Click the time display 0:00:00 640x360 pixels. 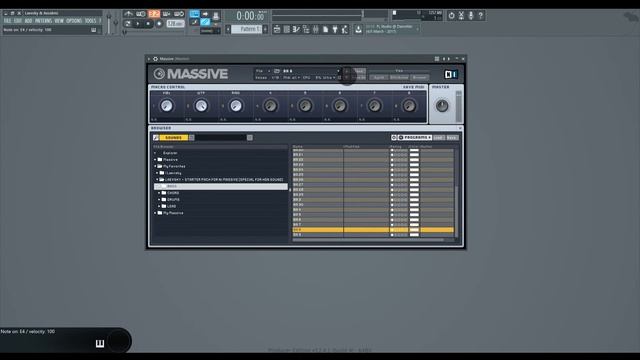(251, 16)
